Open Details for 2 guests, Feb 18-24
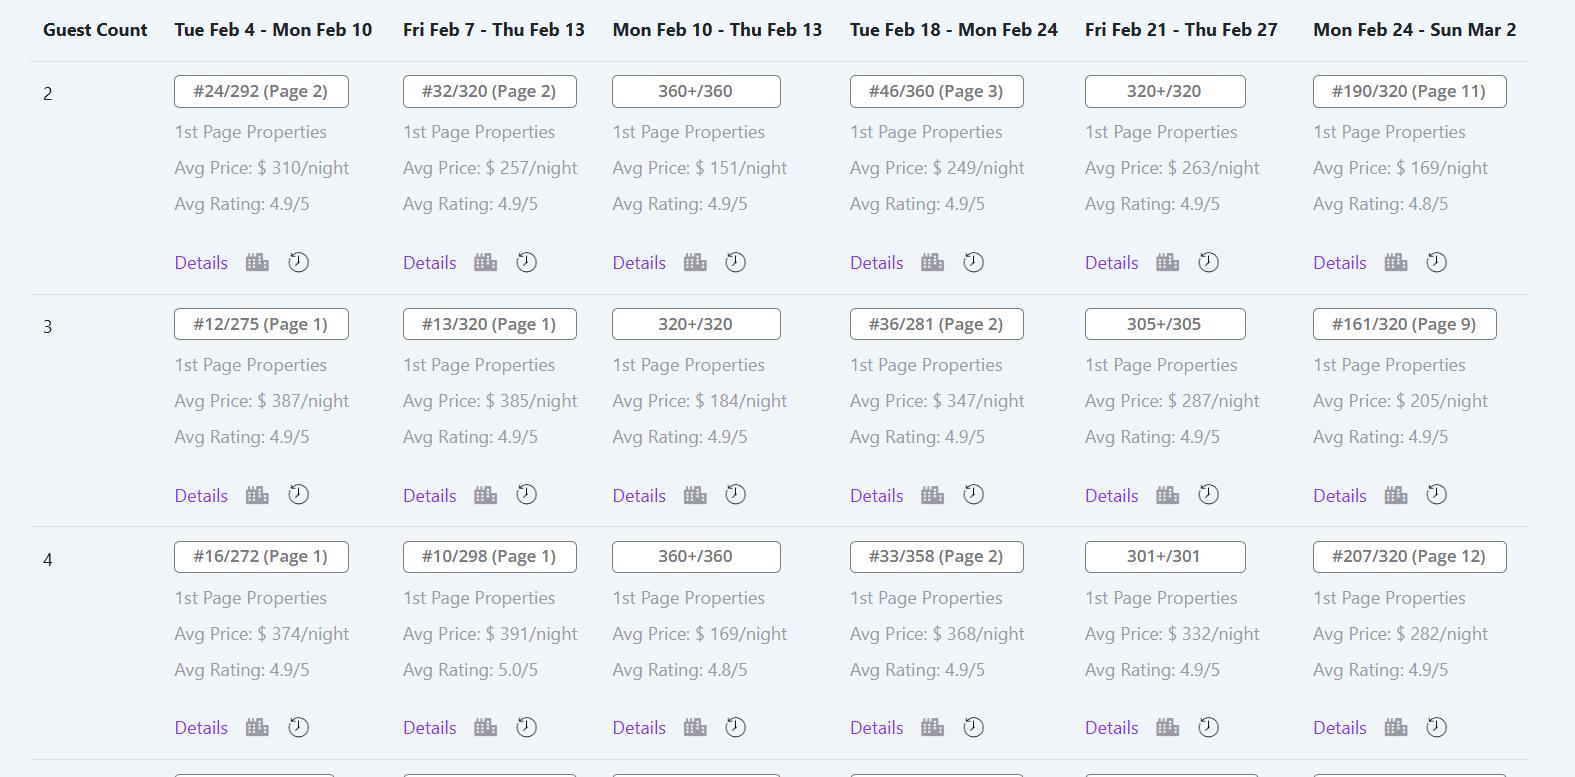This screenshot has width=1575, height=777. pyautogui.click(x=876, y=263)
